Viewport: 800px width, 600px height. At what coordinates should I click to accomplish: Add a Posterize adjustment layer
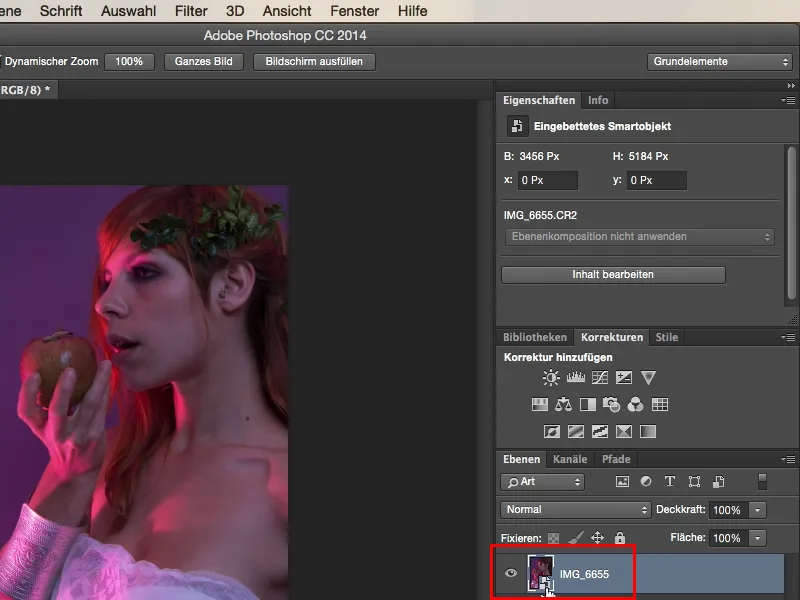coord(576,432)
